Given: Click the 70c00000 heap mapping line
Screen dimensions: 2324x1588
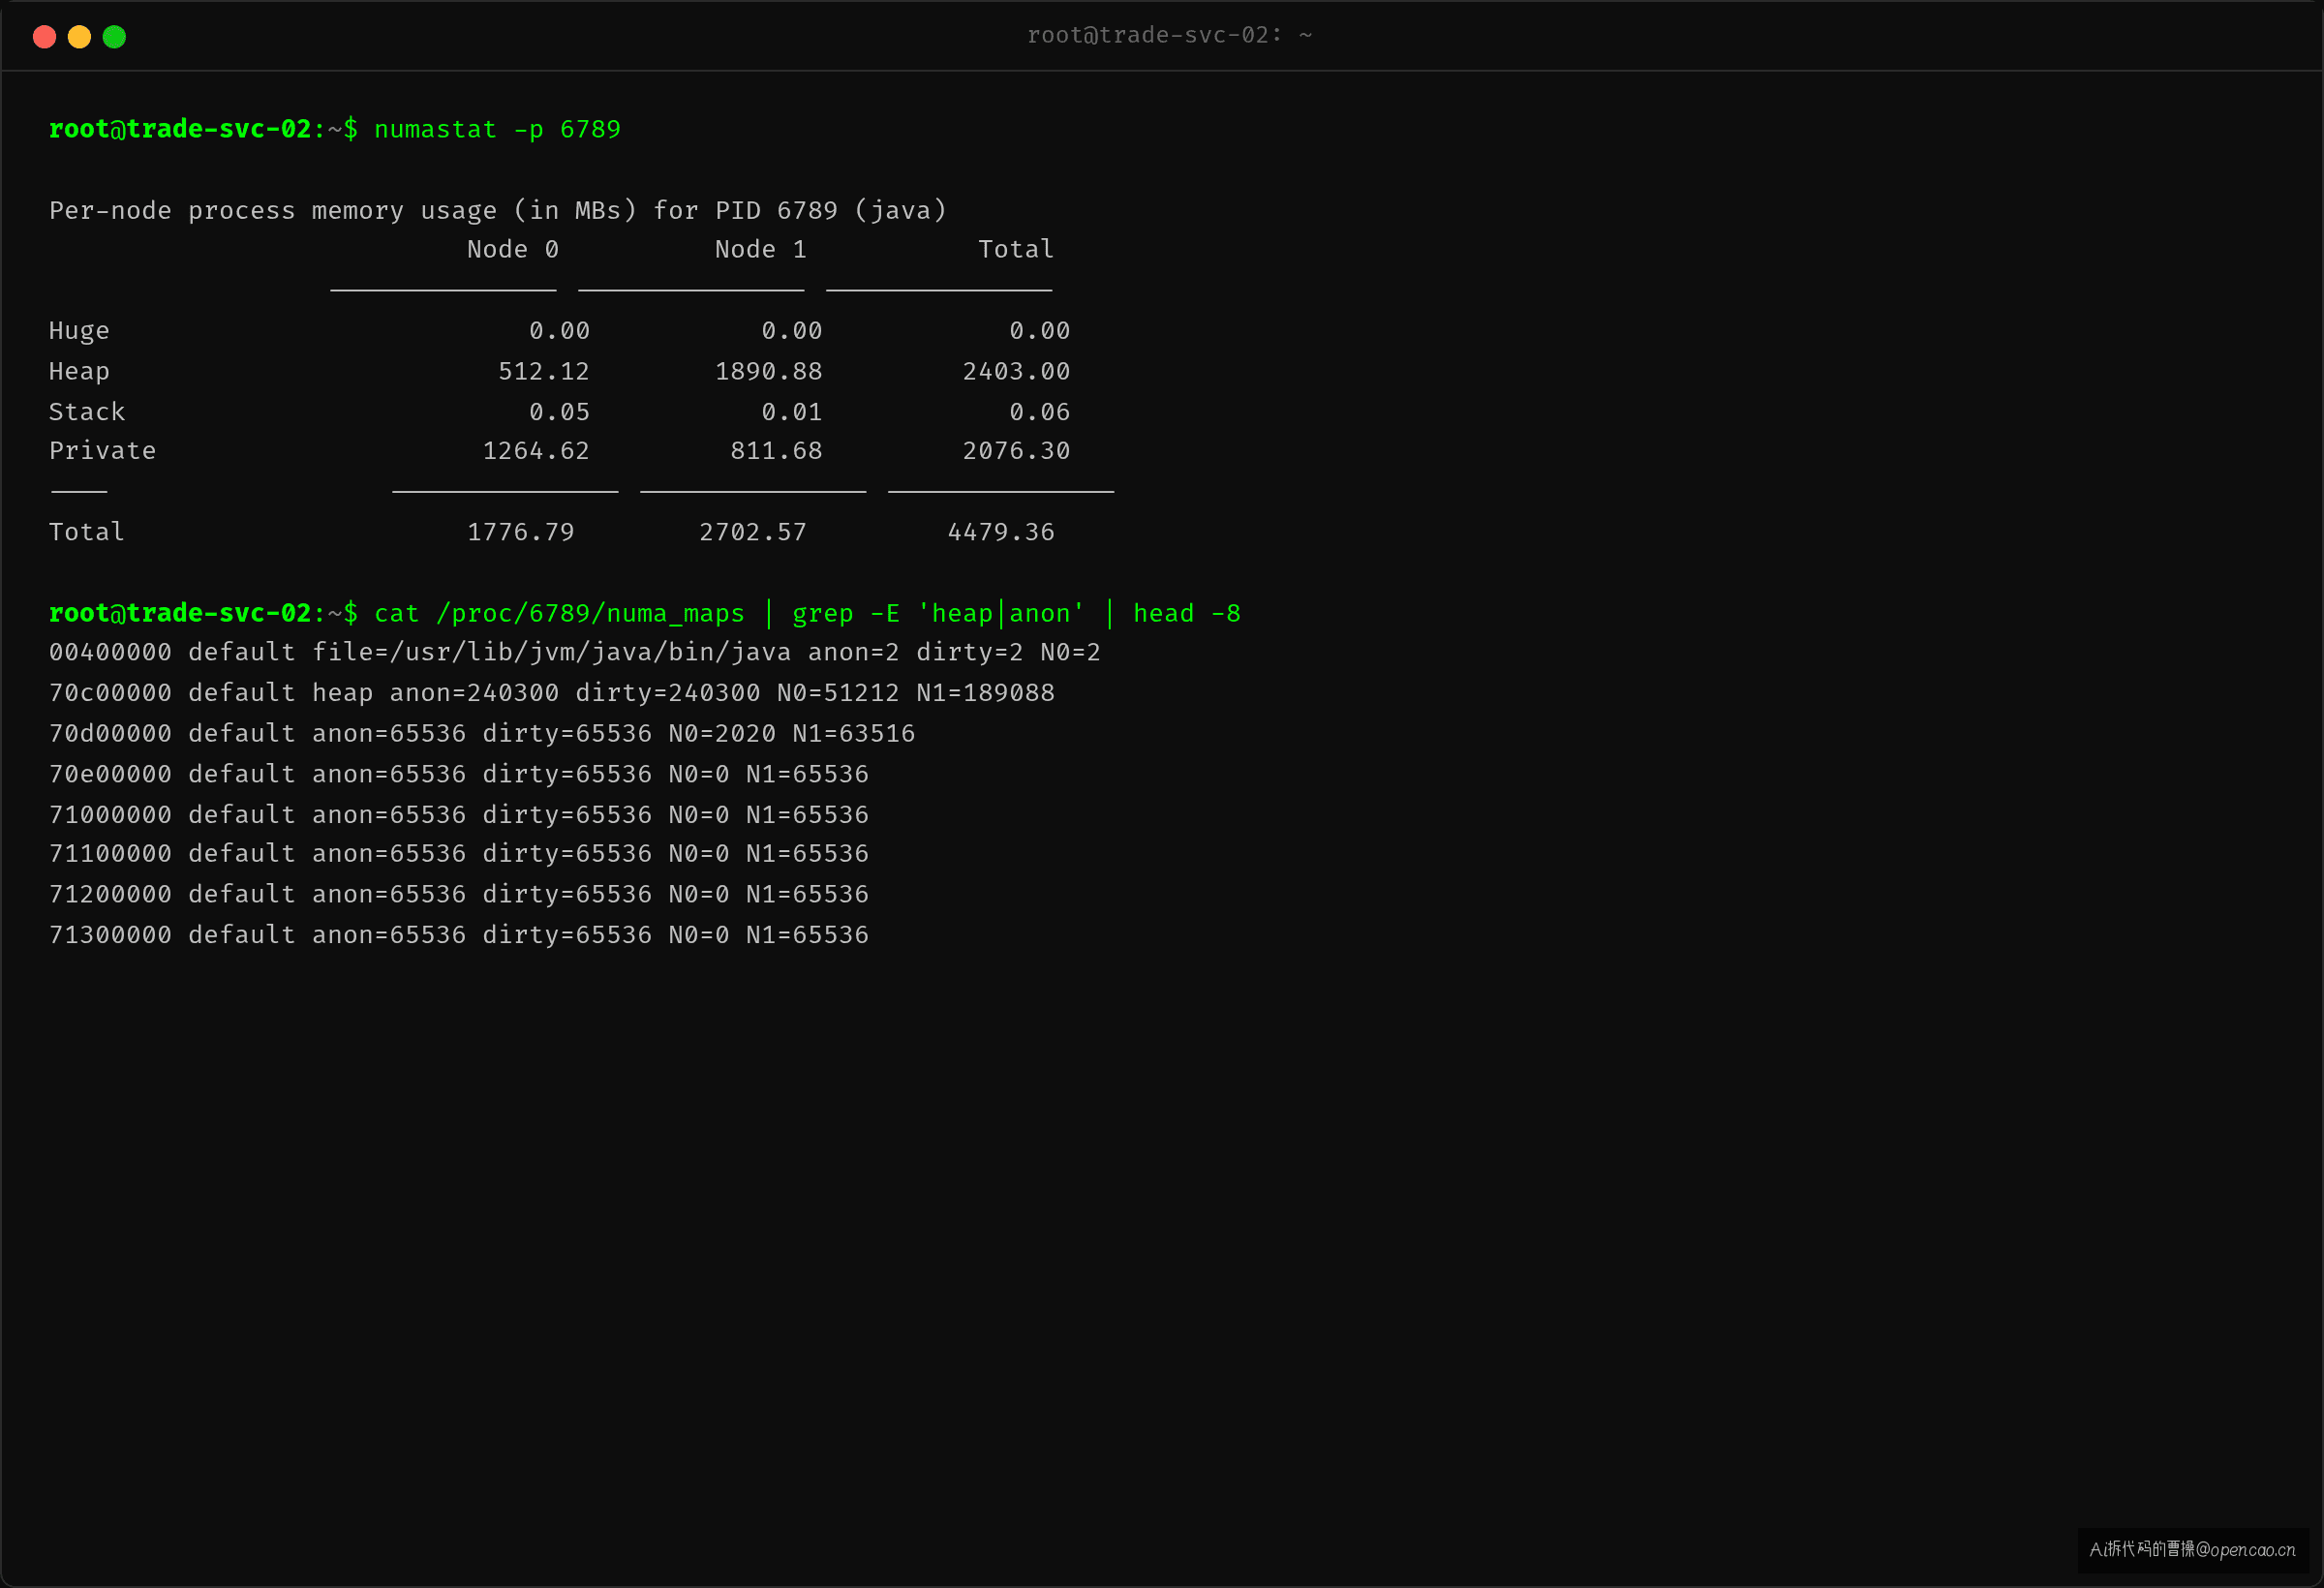Looking at the screenshot, I should [x=552, y=693].
